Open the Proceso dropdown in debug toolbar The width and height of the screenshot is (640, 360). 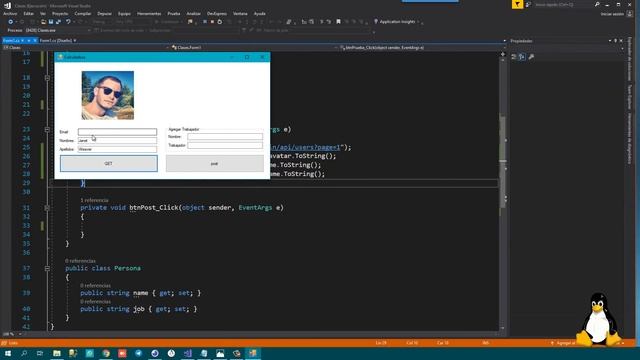tap(57, 30)
